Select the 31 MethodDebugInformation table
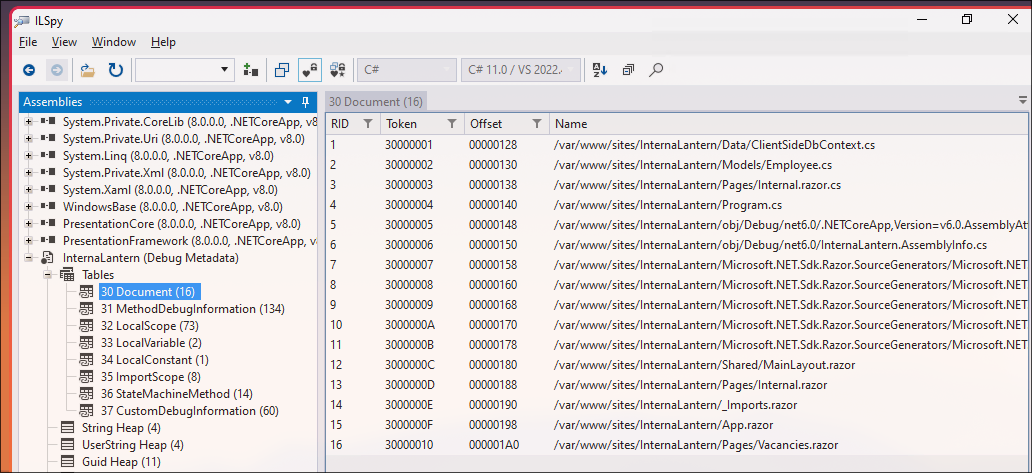The image size is (1032, 473). pos(178,309)
